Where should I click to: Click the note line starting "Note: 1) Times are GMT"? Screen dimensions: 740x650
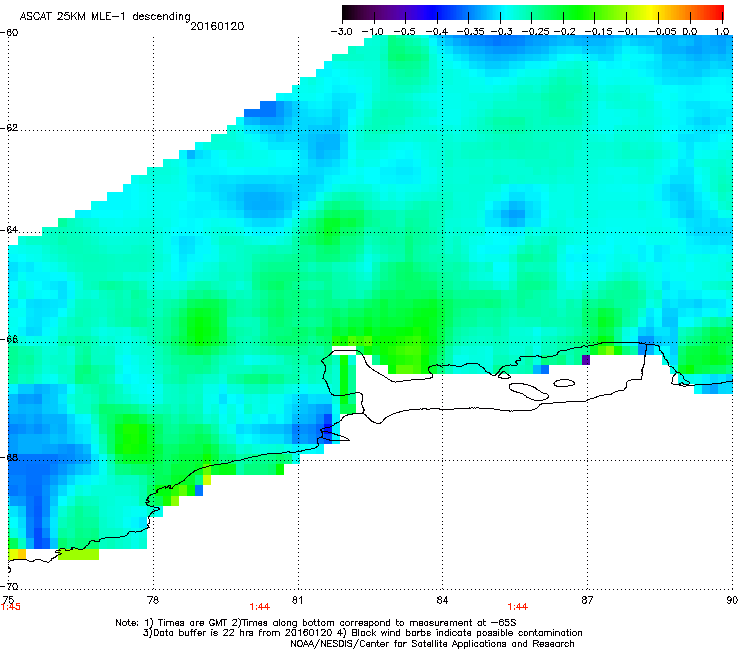[x=316, y=623]
